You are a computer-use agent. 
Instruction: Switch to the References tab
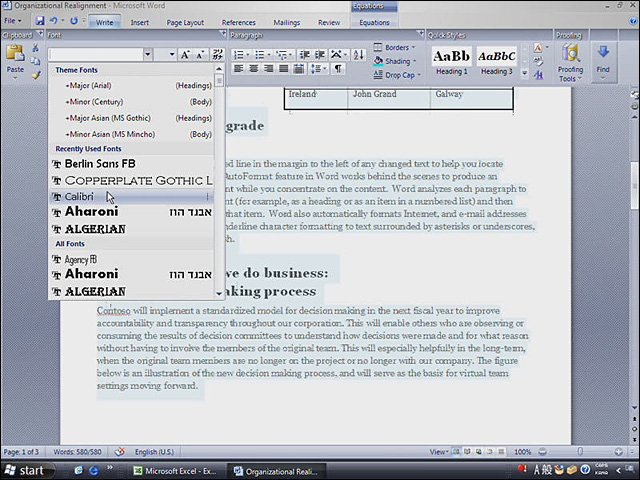[x=238, y=22]
